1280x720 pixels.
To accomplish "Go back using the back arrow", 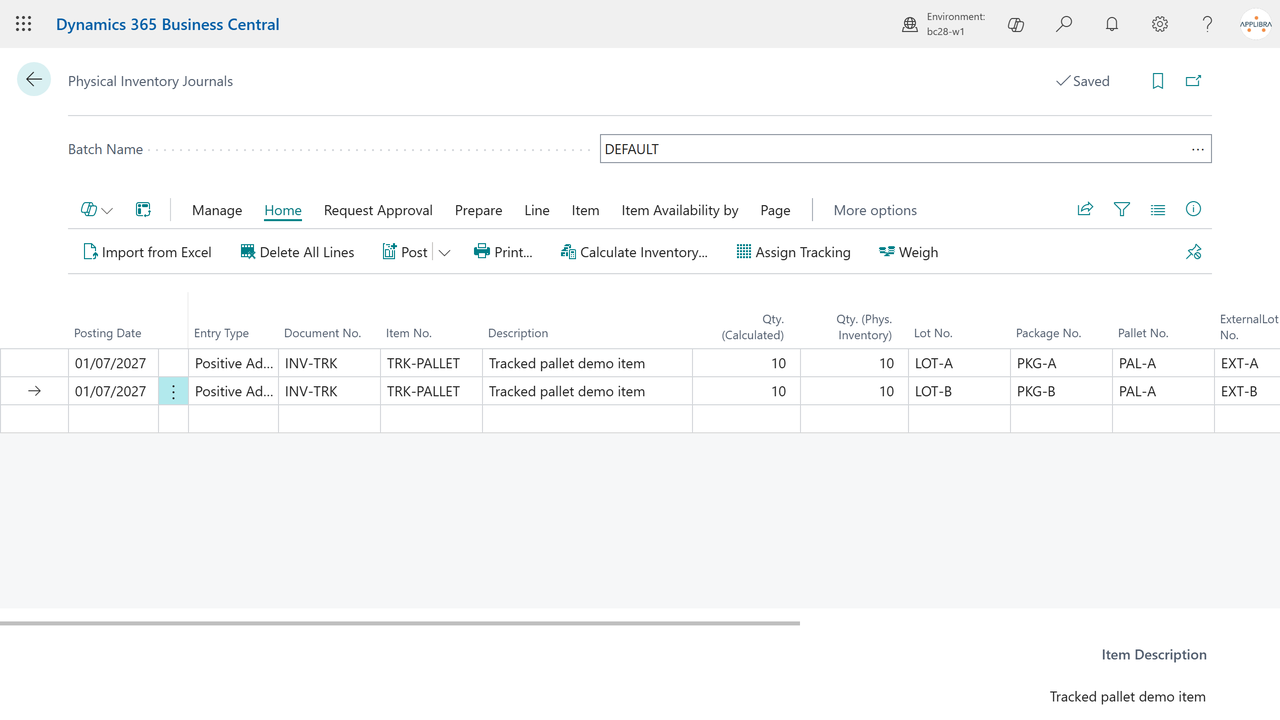I will (34, 80).
